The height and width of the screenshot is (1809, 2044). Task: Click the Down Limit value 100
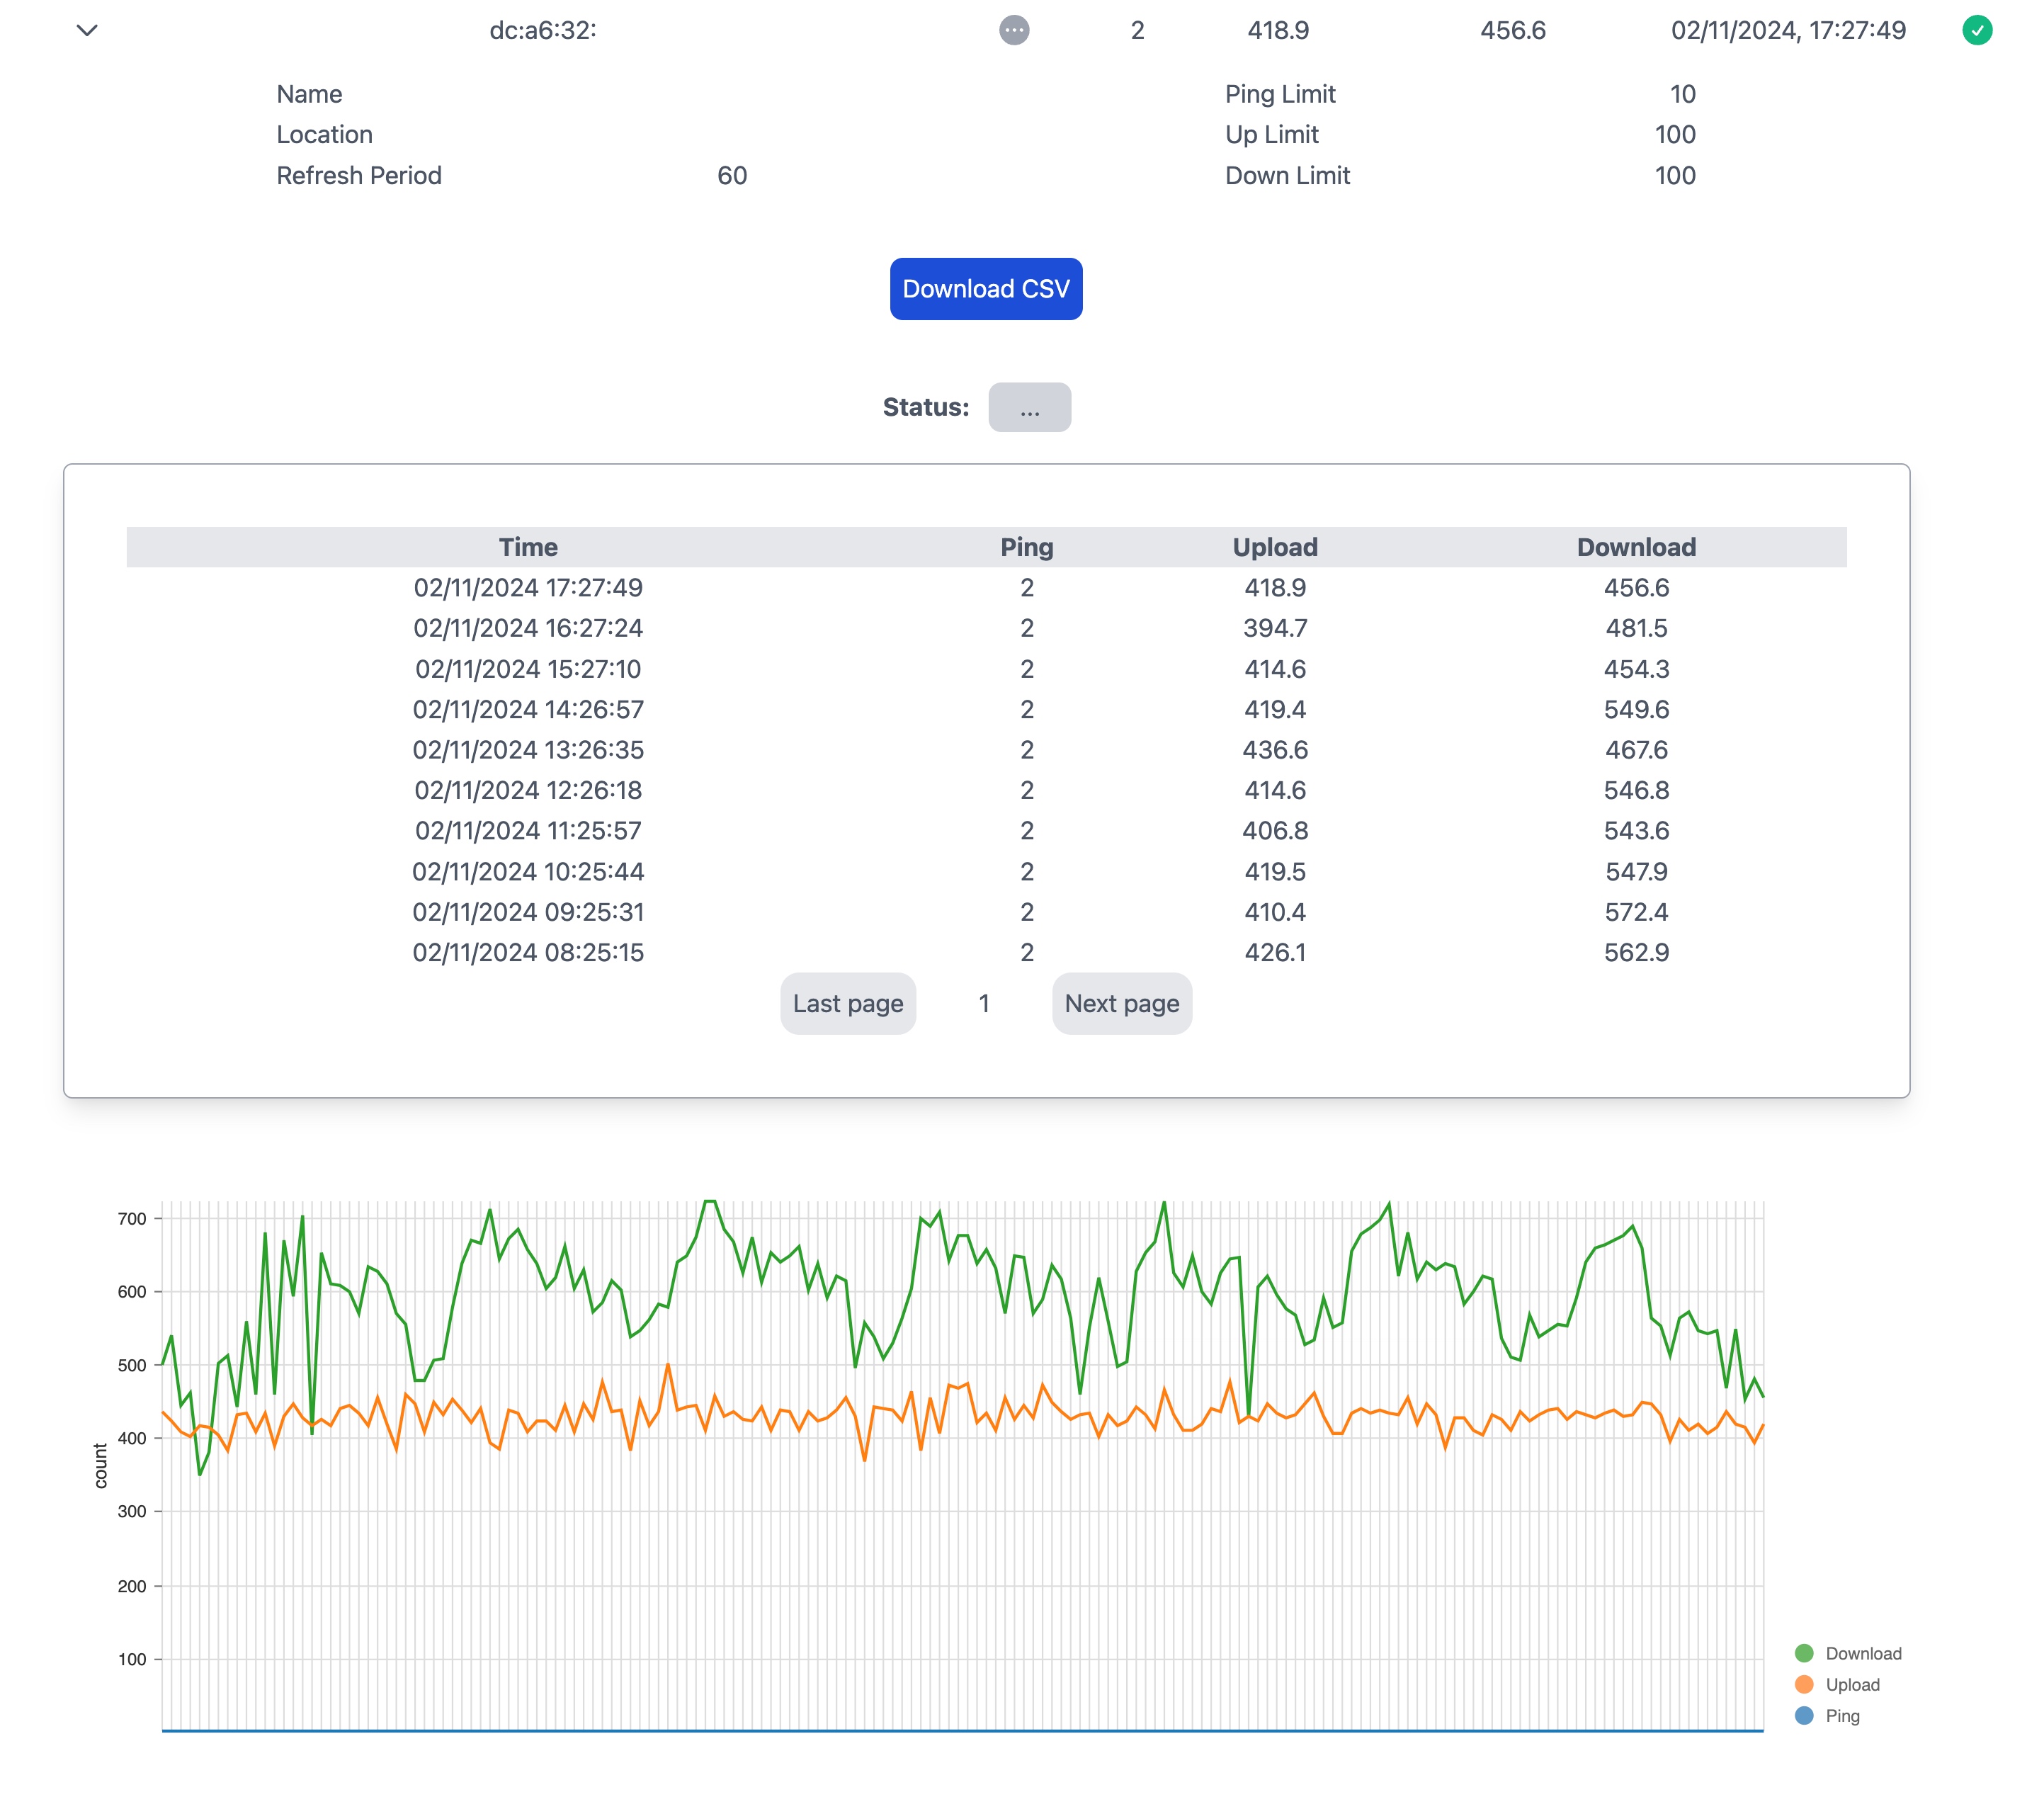pos(1675,176)
